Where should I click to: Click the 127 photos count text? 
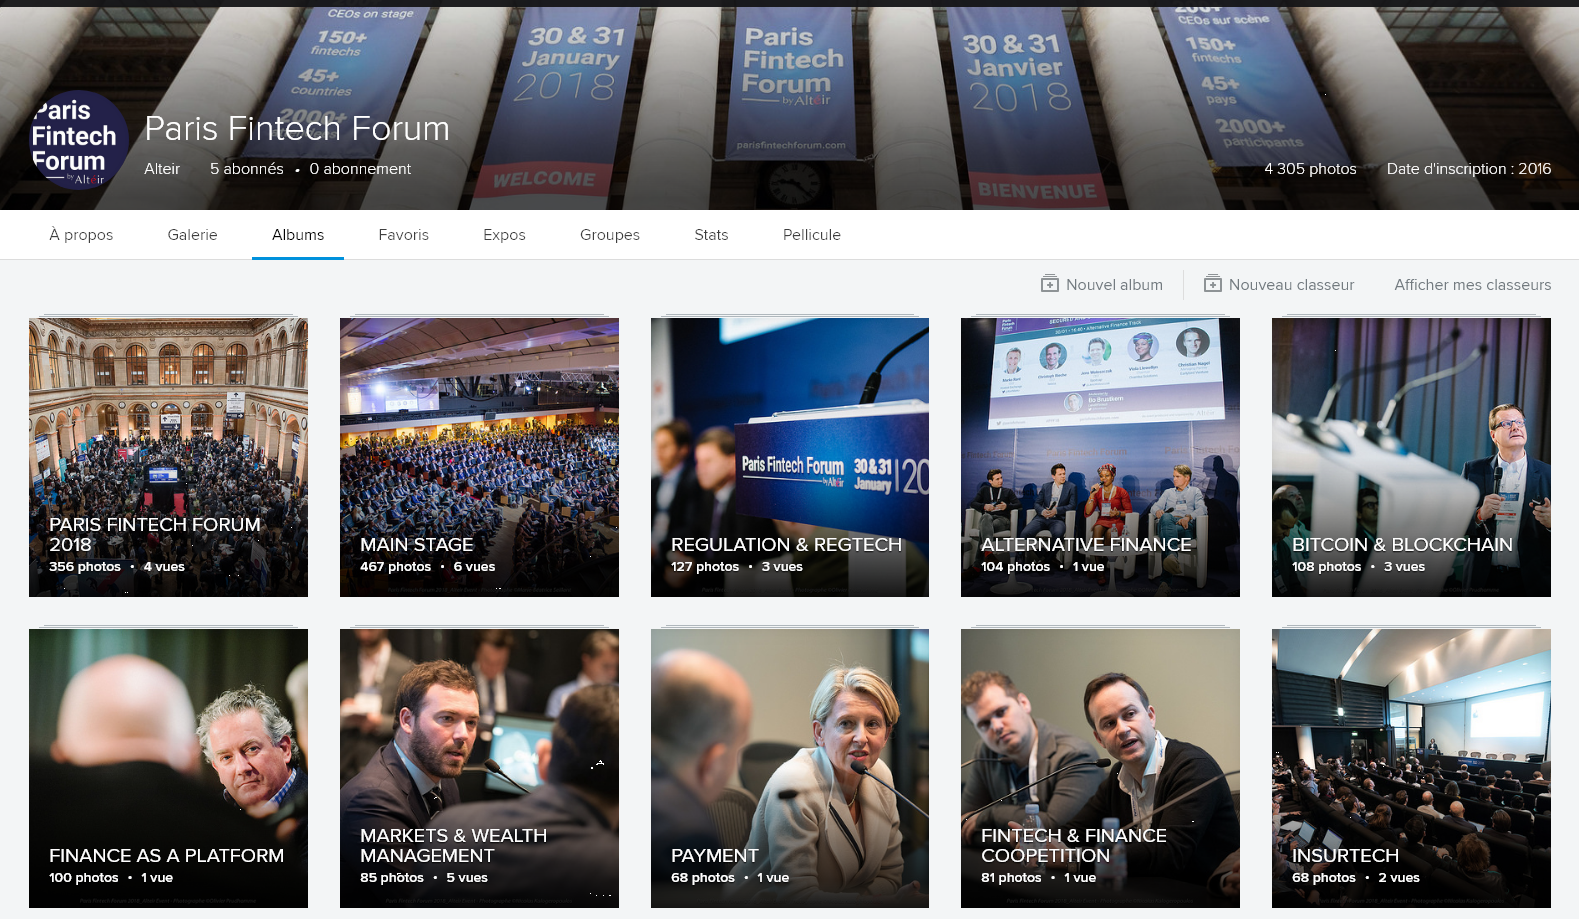click(x=705, y=567)
